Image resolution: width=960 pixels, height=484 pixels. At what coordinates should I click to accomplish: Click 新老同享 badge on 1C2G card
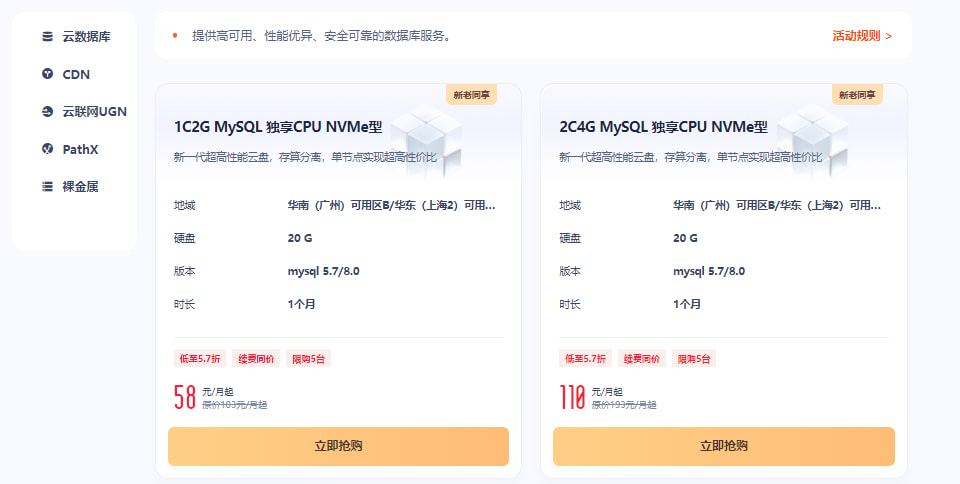[x=471, y=95]
